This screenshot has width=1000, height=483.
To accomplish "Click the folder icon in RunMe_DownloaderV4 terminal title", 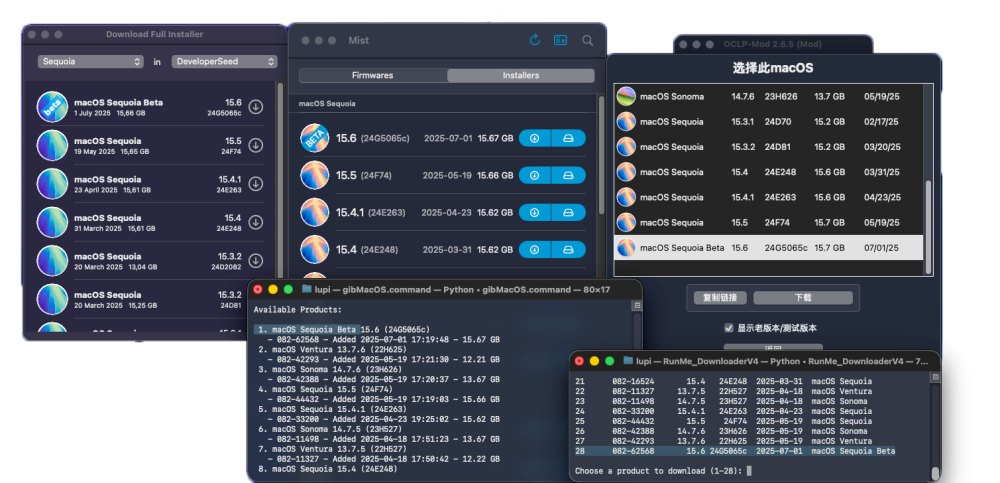I will (628, 360).
